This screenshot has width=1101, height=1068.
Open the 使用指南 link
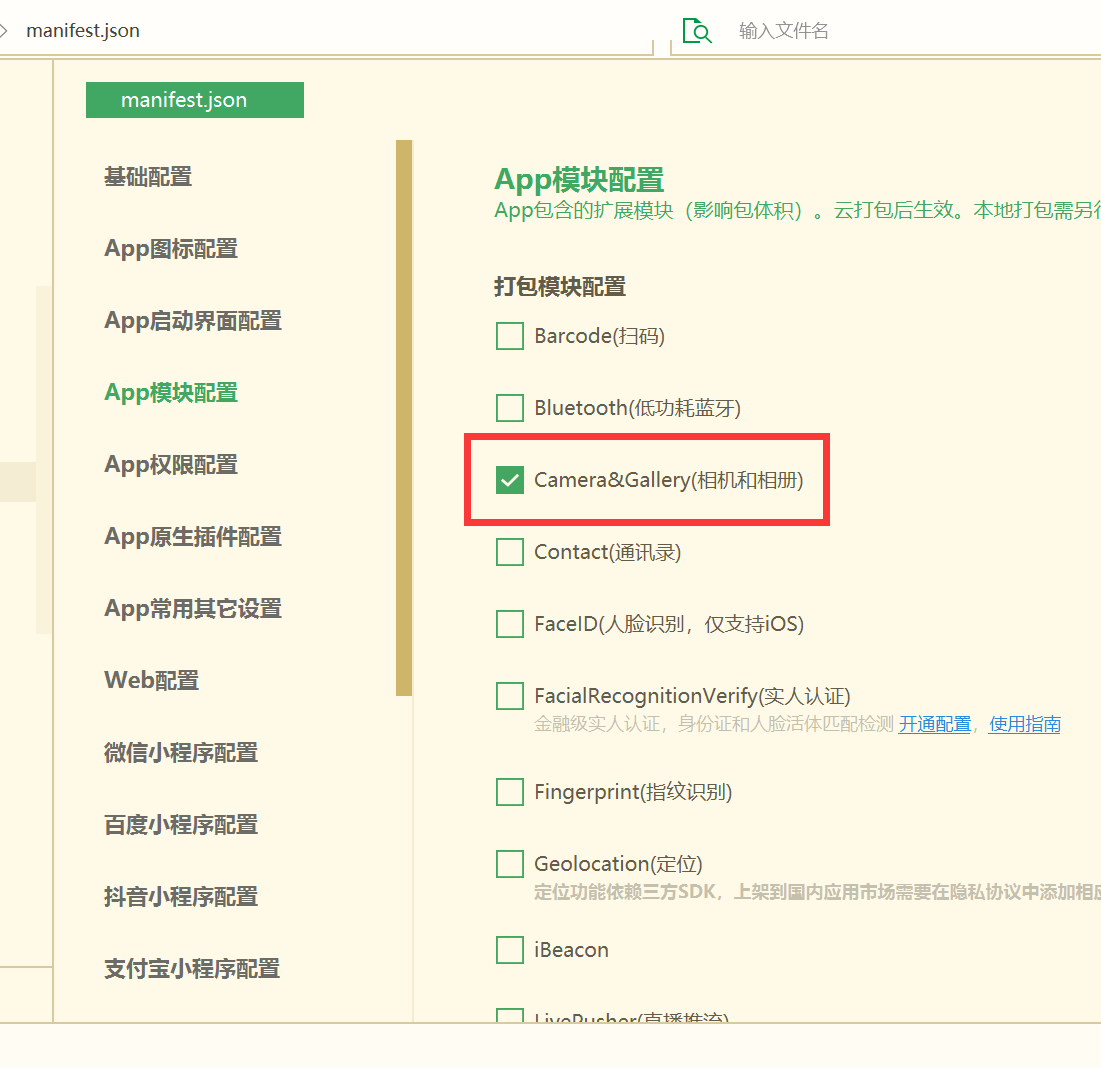point(1024,724)
